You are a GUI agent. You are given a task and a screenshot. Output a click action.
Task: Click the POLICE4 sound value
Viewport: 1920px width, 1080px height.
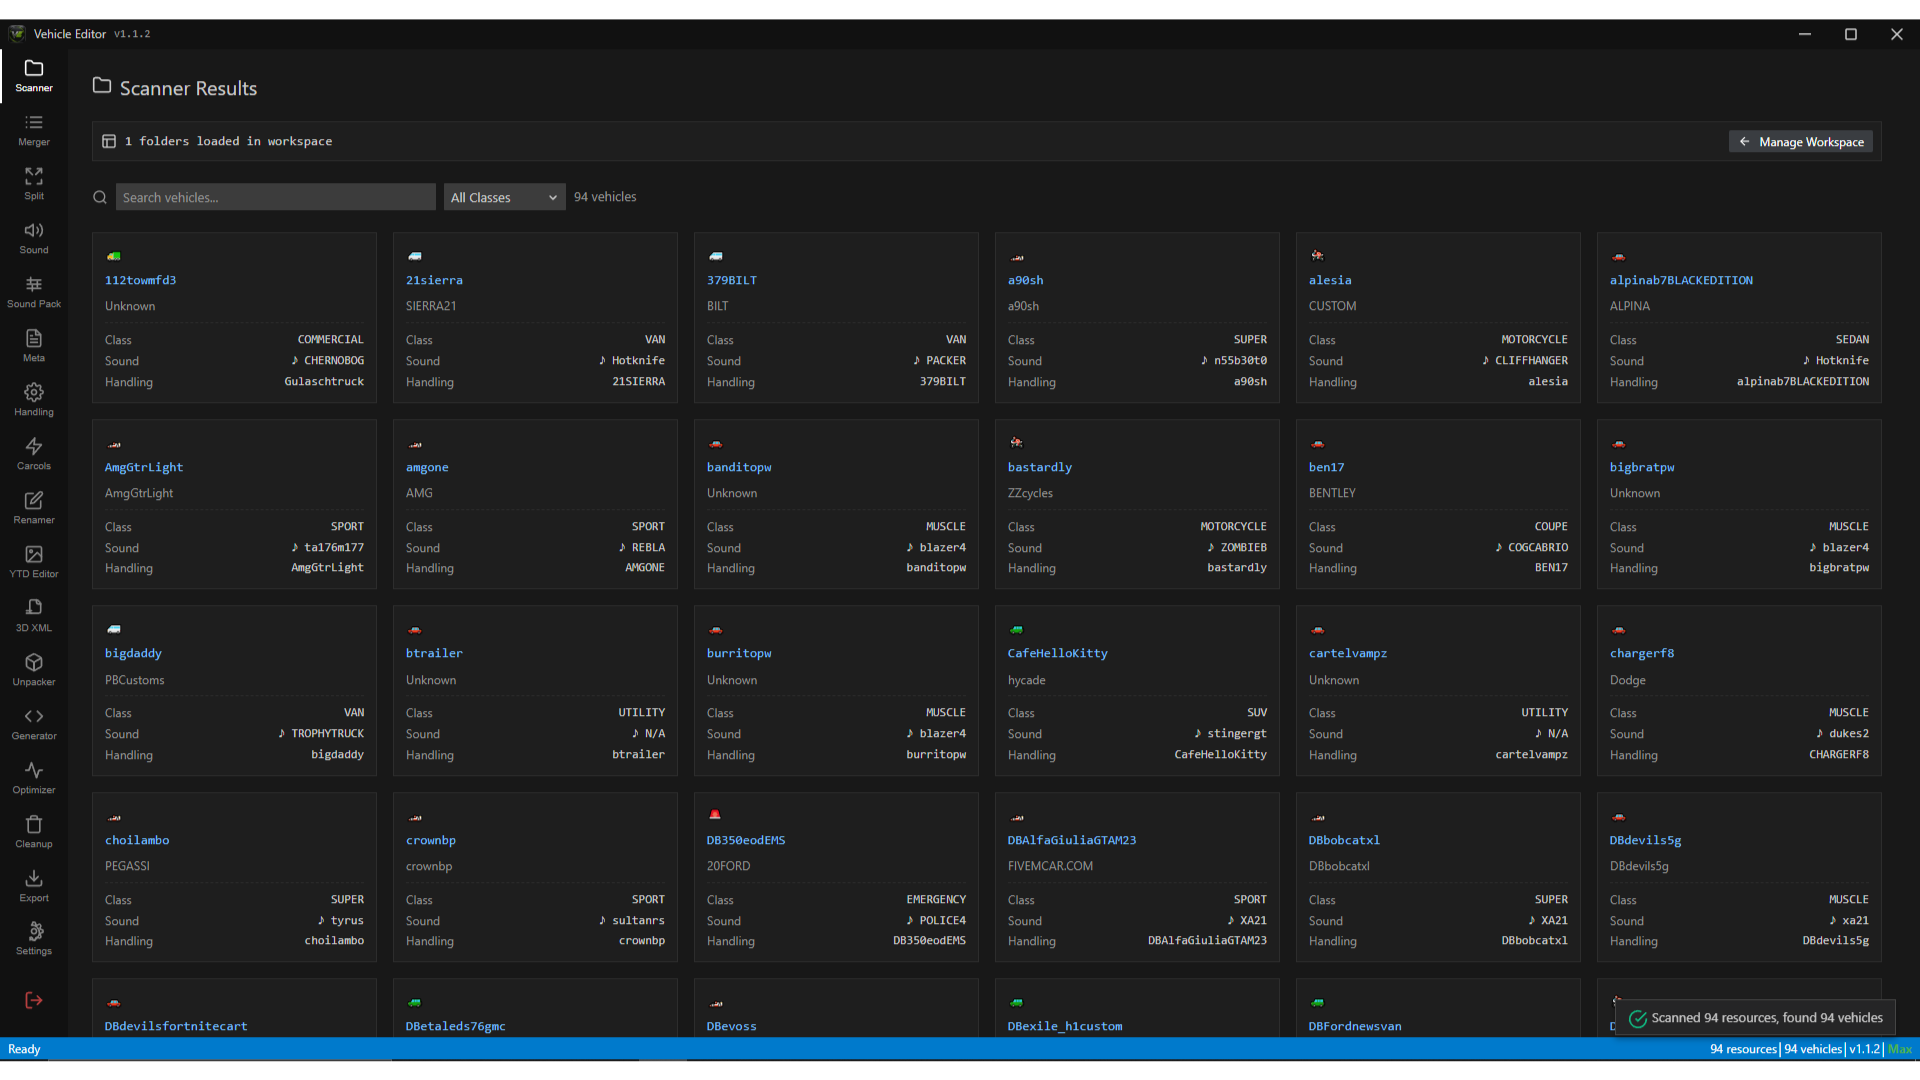point(943,920)
